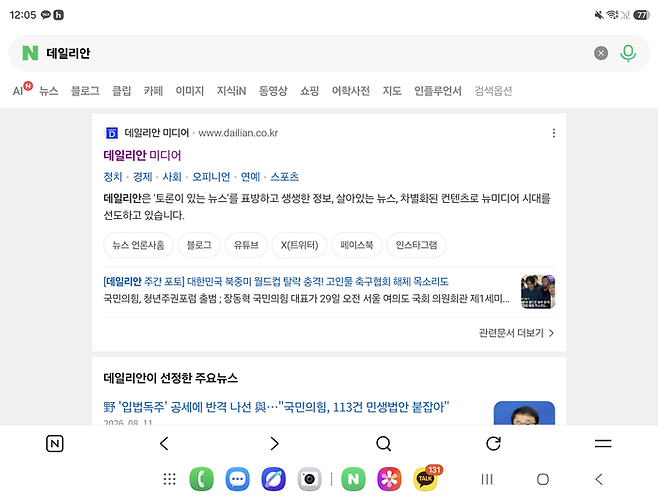Open 검색옵션 search options
The height and width of the screenshot is (496, 658).
(x=493, y=91)
